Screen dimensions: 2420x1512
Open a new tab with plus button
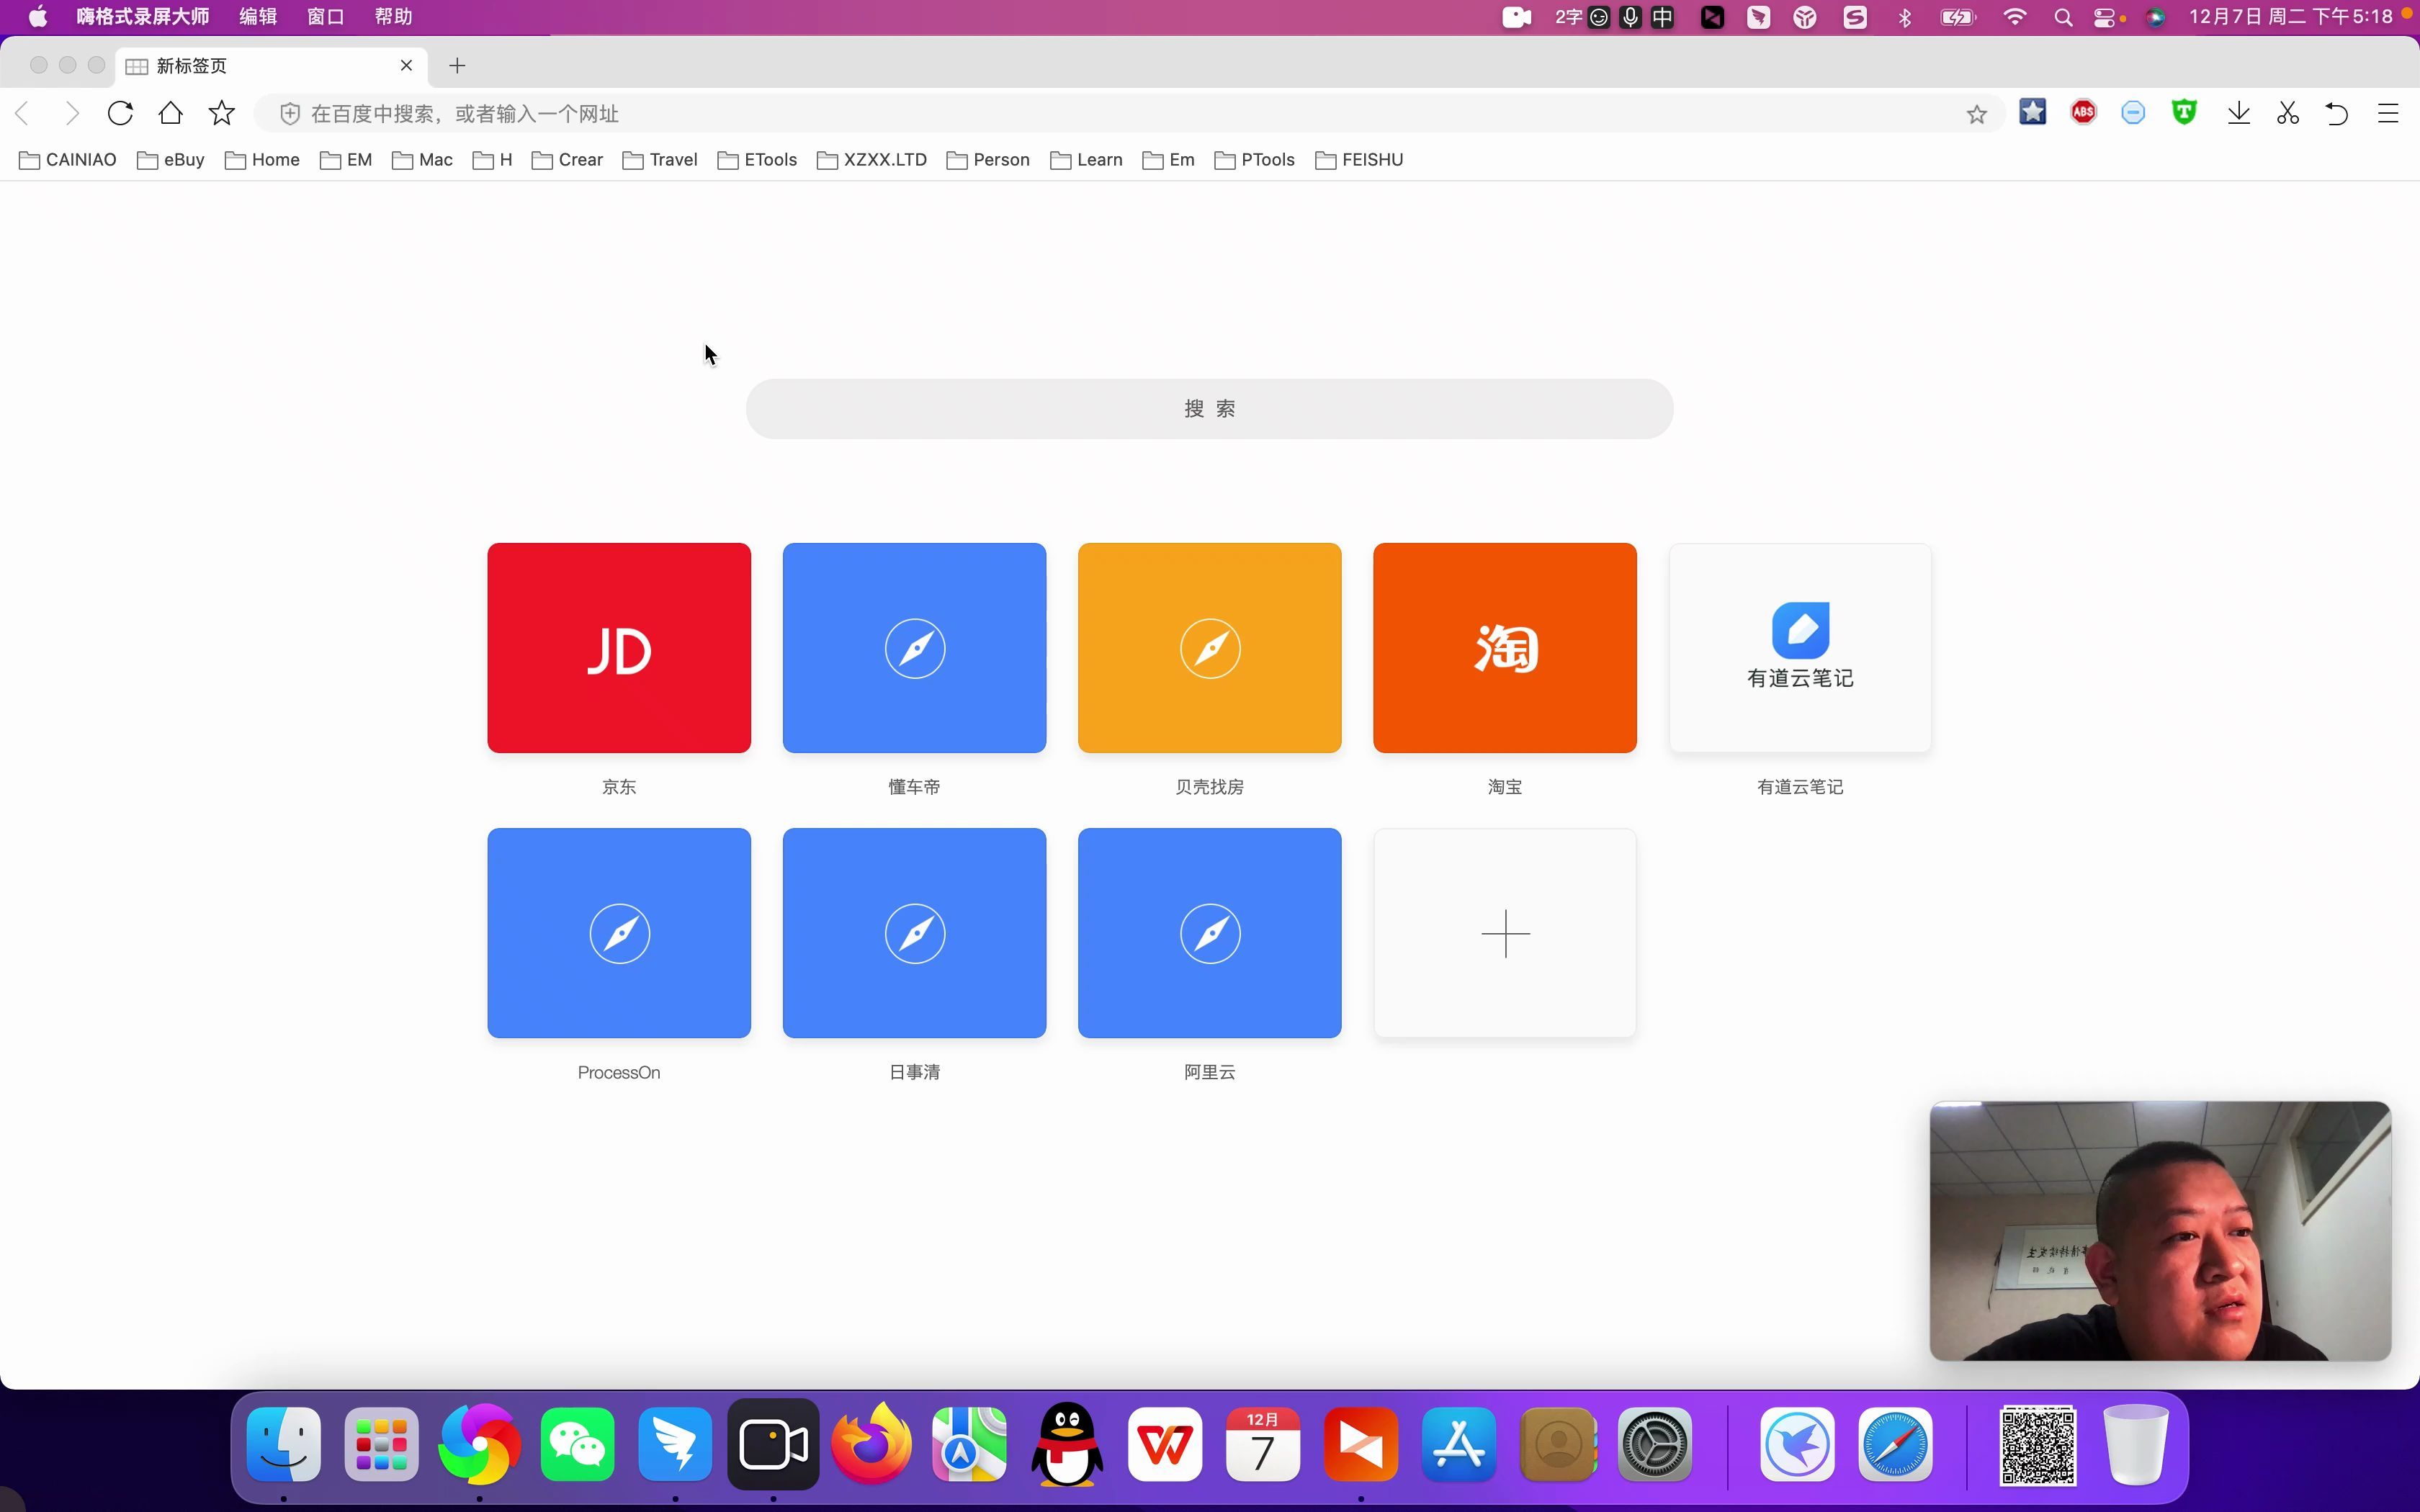click(457, 65)
